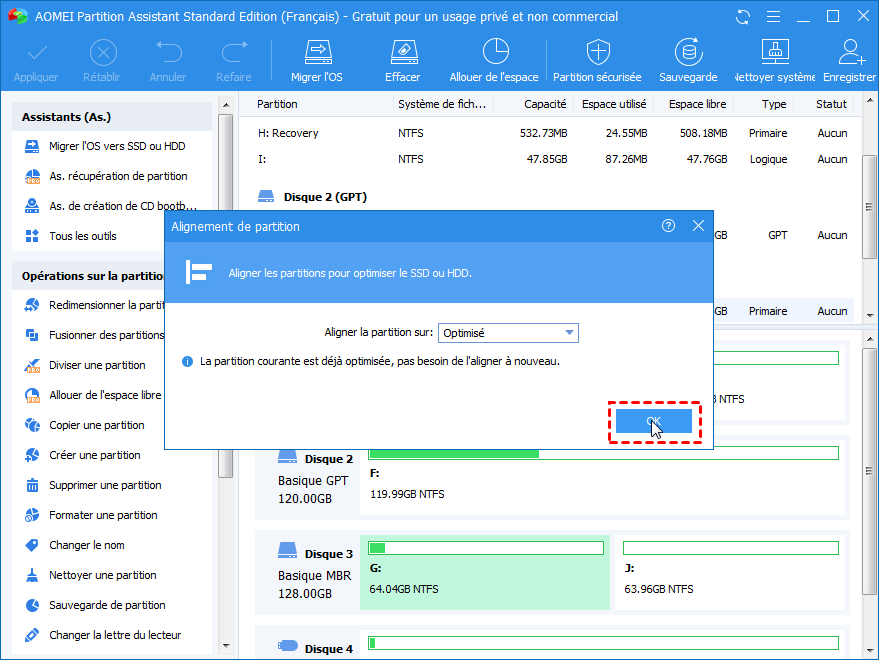Click the refresh icon in title bar
879x660 pixels.
(743, 17)
